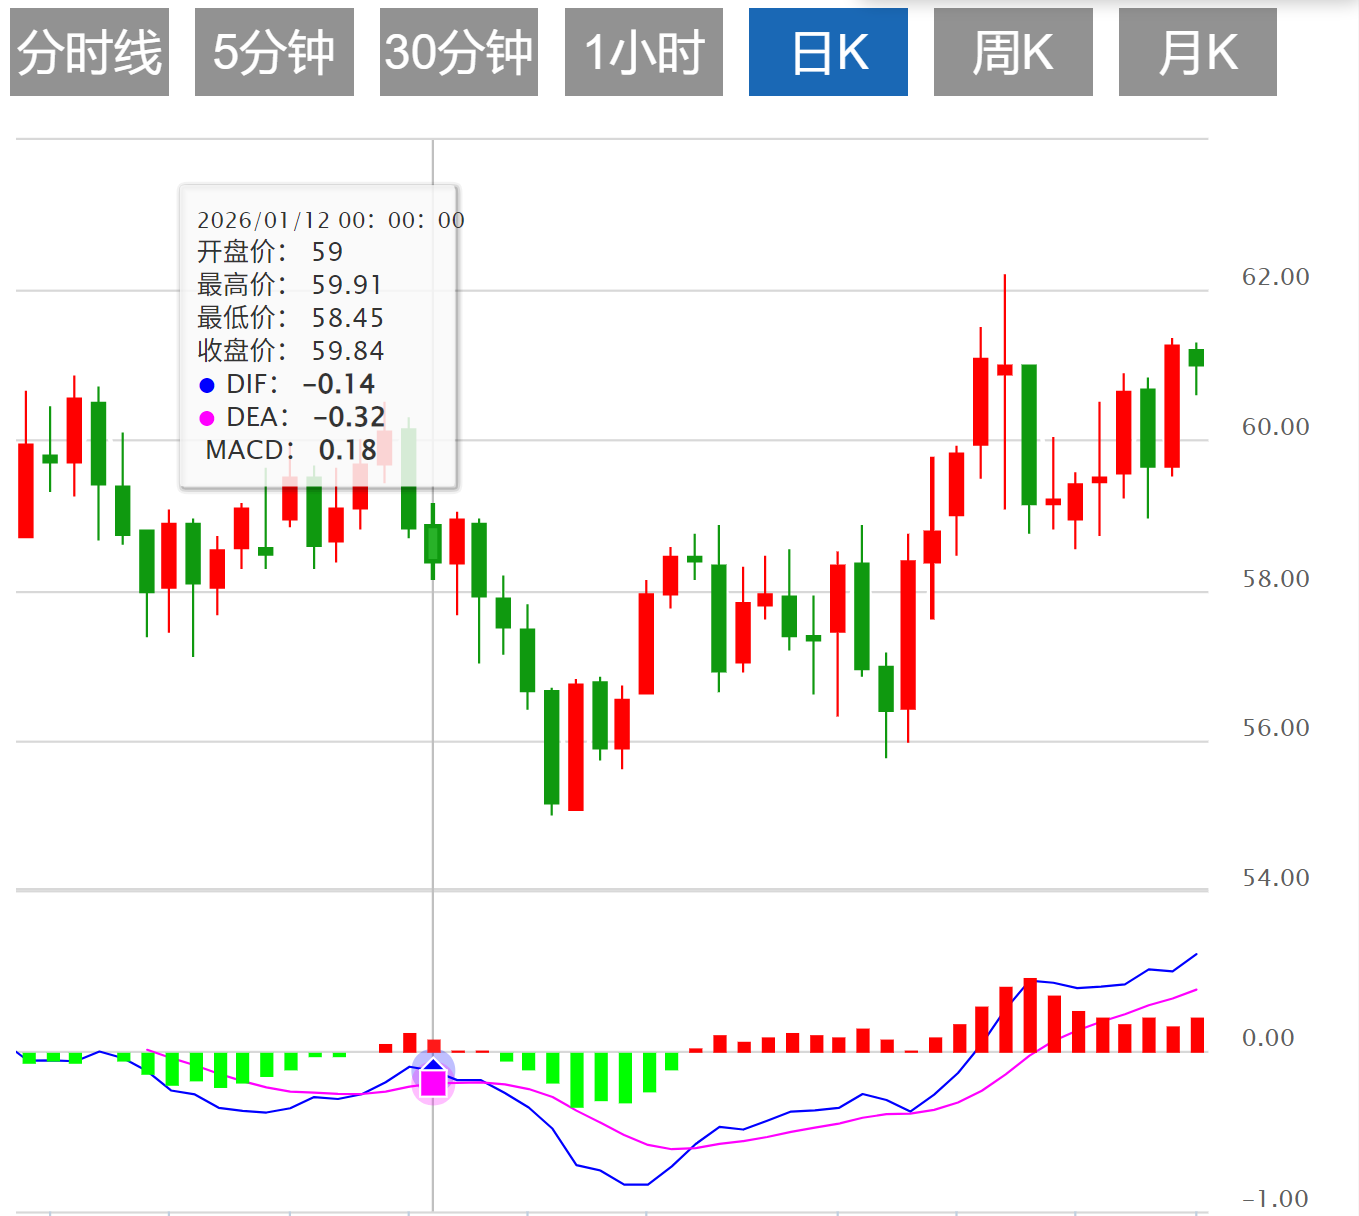
Task: Click the 54.00 price axis label
Action: click(1275, 878)
